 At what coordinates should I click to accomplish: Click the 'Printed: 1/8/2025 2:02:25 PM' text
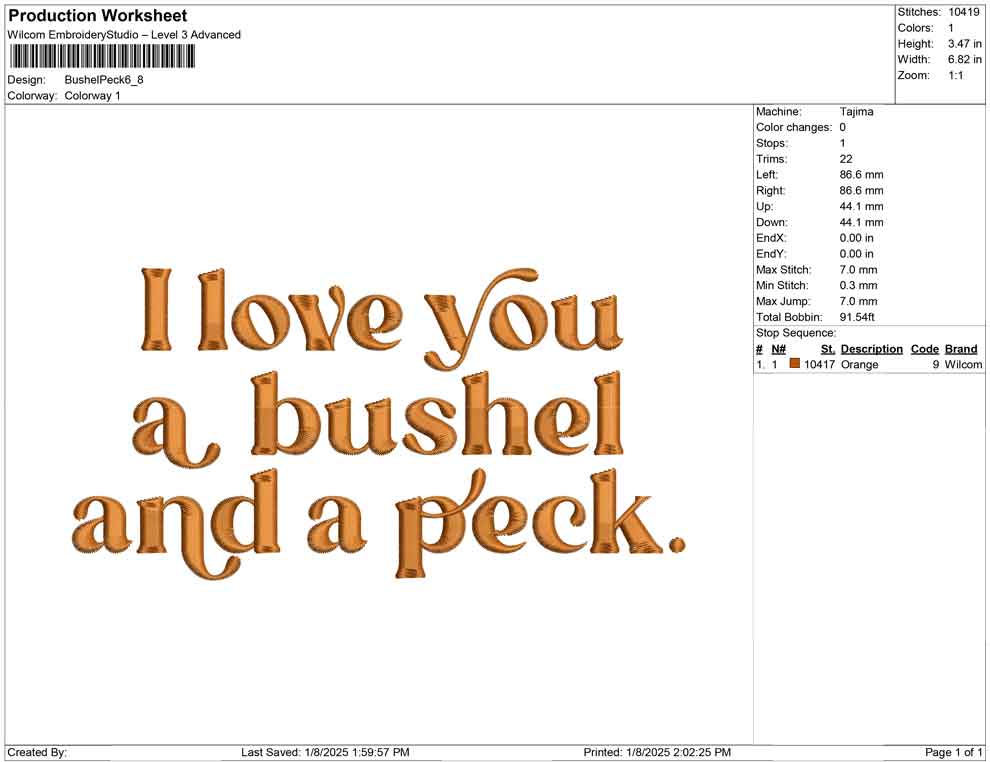(x=657, y=753)
